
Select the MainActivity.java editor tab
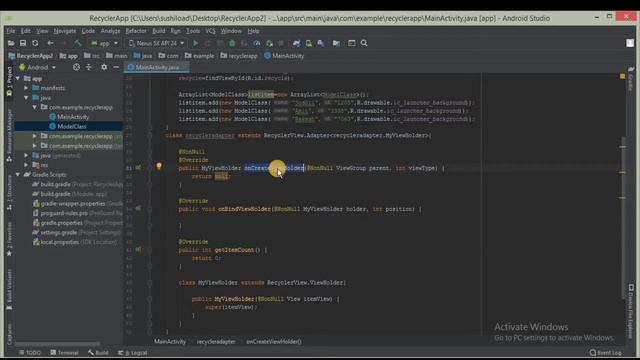pyautogui.click(x=157, y=67)
